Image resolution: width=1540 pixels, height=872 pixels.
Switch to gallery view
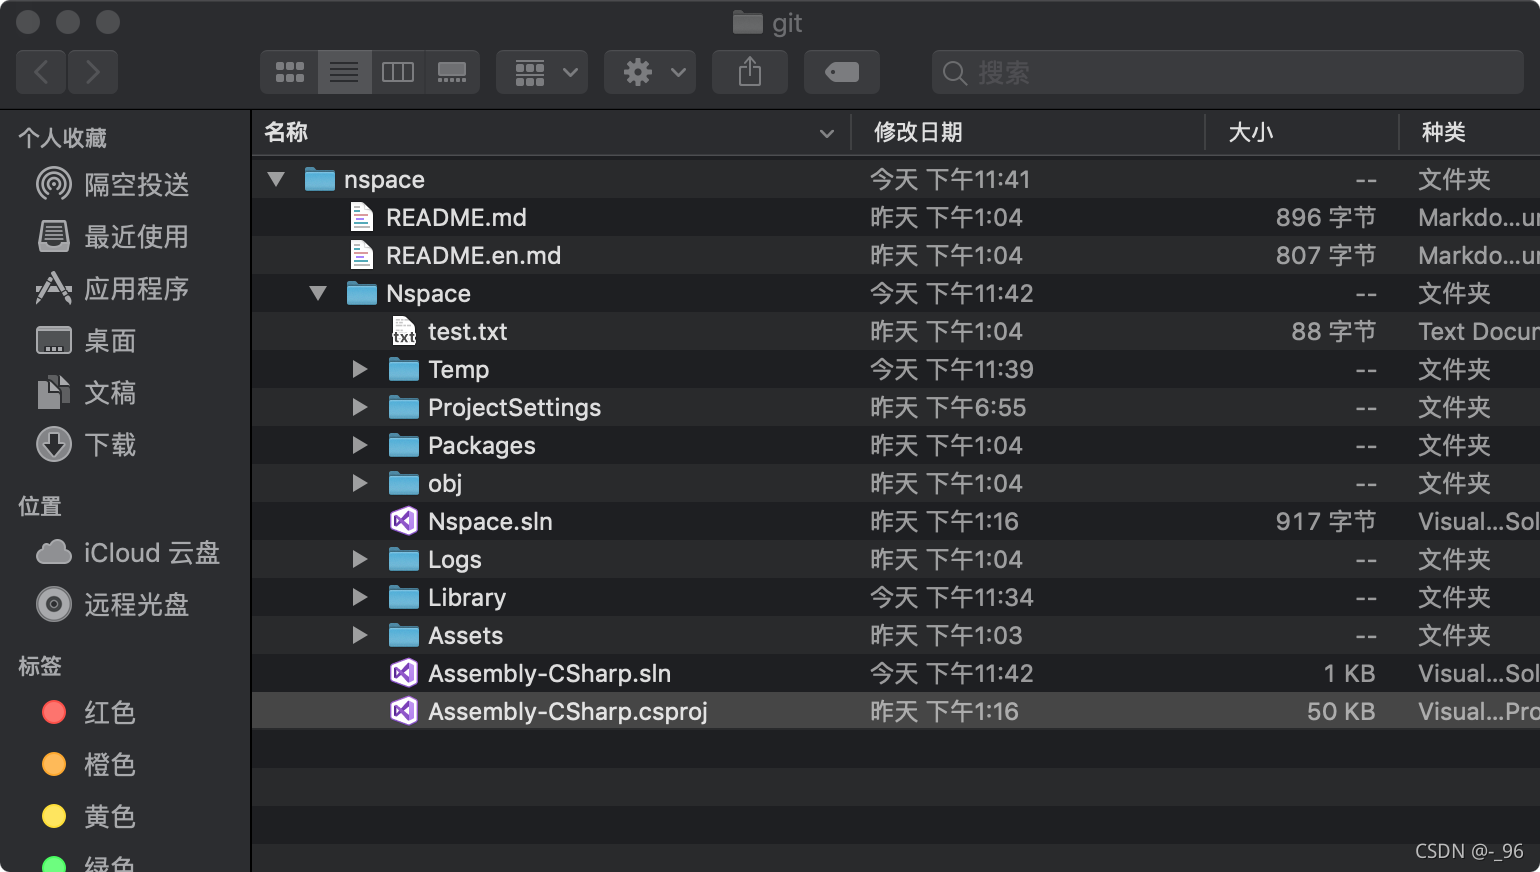point(452,72)
